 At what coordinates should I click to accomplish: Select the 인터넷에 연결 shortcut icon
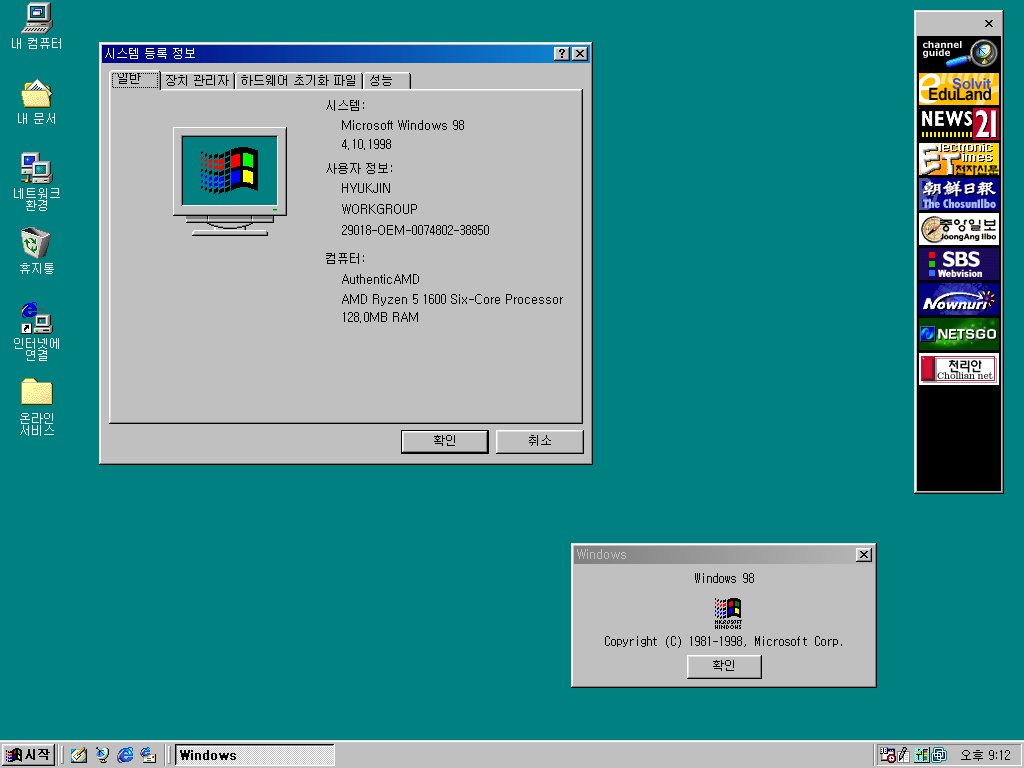point(37,332)
